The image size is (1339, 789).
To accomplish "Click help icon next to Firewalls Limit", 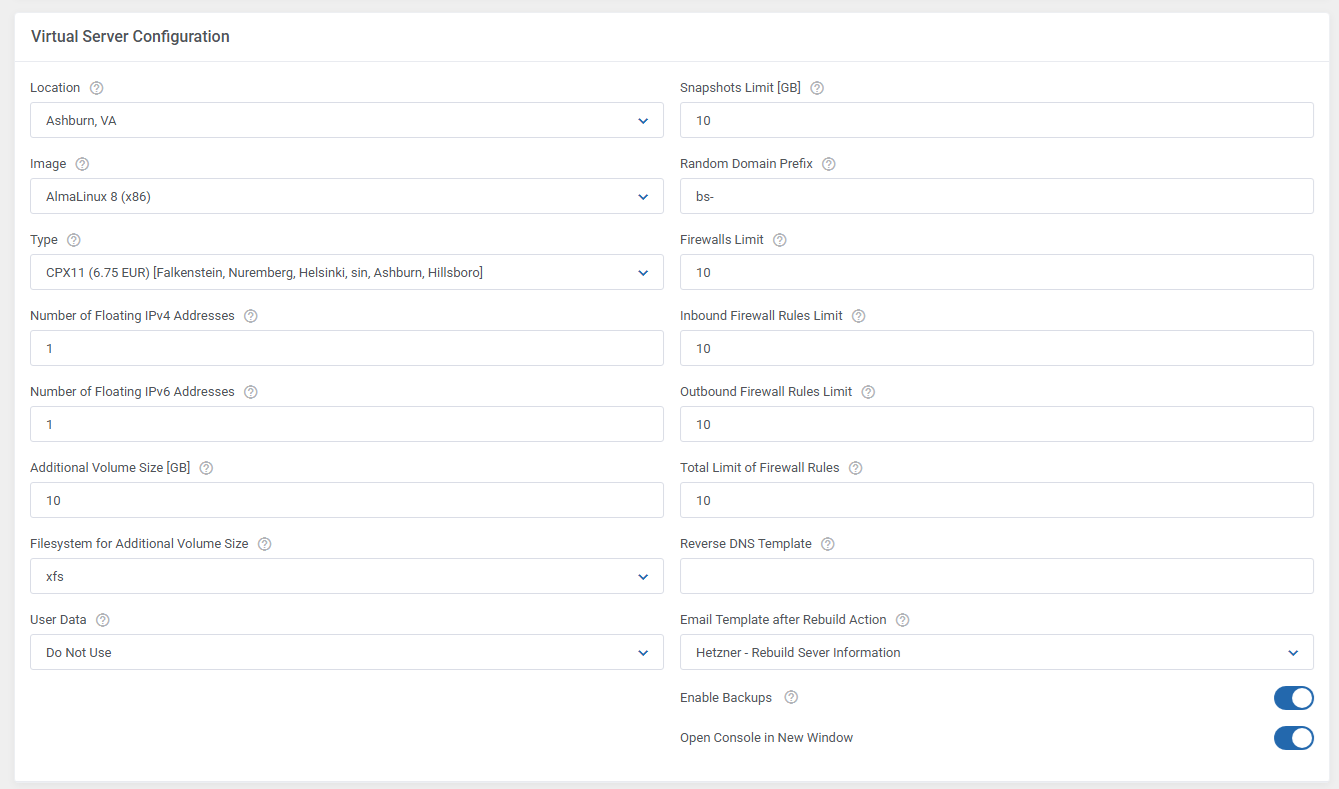I will point(780,240).
